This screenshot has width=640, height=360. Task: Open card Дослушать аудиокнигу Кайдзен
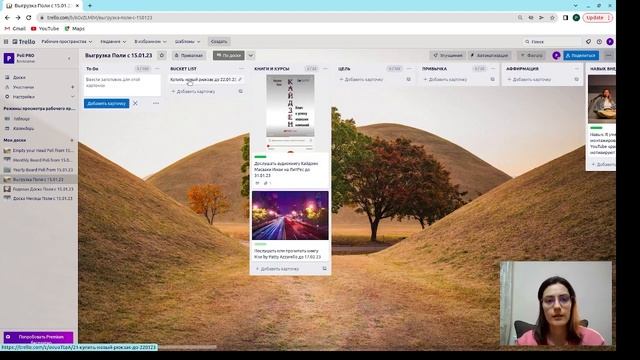pyautogui.click(x=286, y=169)
